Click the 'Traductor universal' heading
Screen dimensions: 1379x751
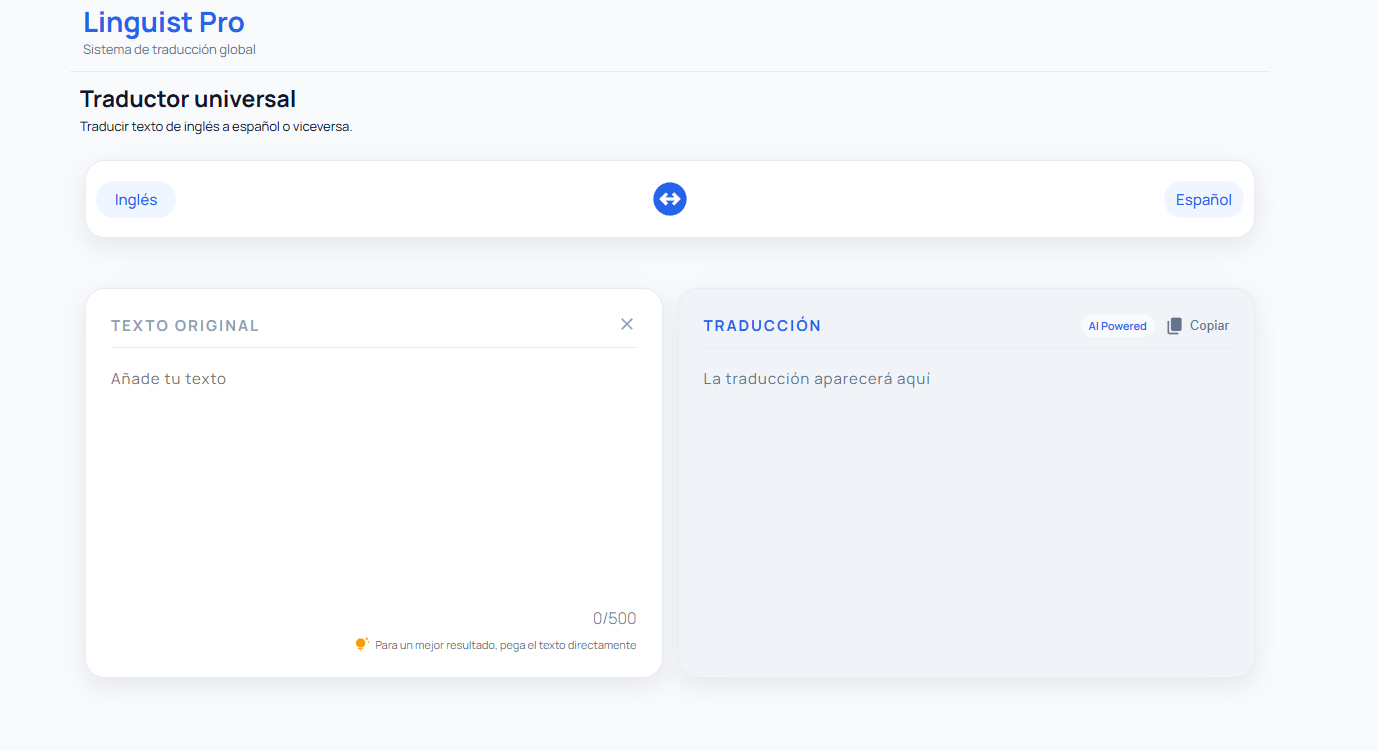coord(188,99)
